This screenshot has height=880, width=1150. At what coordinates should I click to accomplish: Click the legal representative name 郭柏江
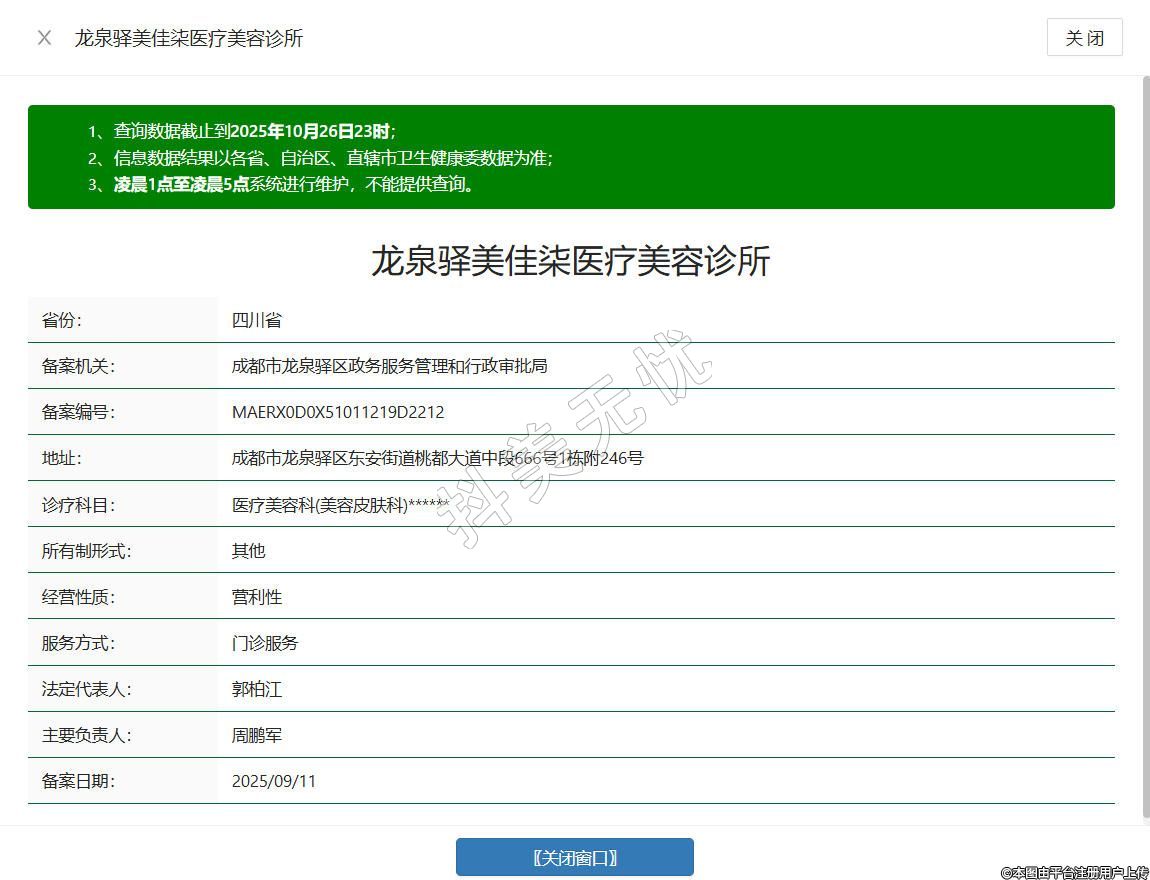click(x=257, y=689)
